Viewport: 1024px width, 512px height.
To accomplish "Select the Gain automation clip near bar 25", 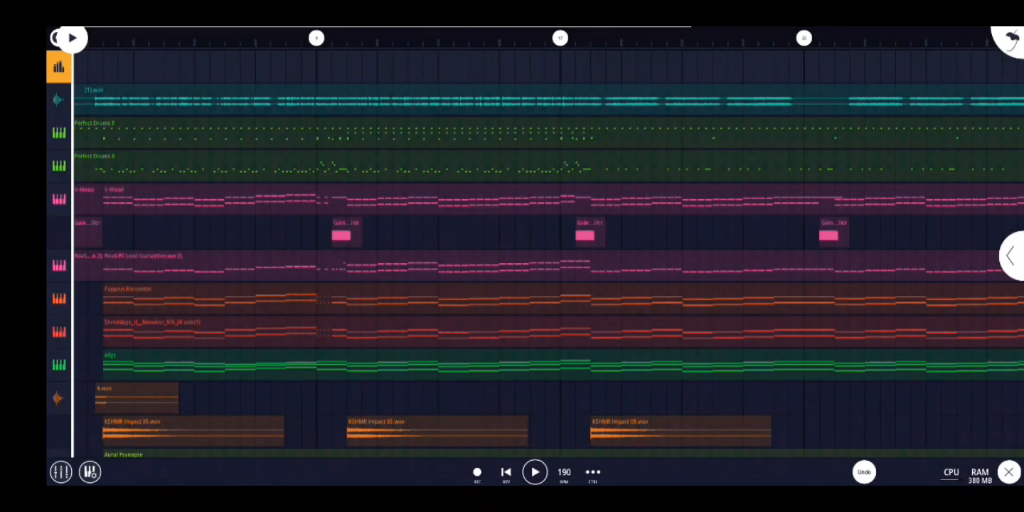I will (x=833, y=232).
